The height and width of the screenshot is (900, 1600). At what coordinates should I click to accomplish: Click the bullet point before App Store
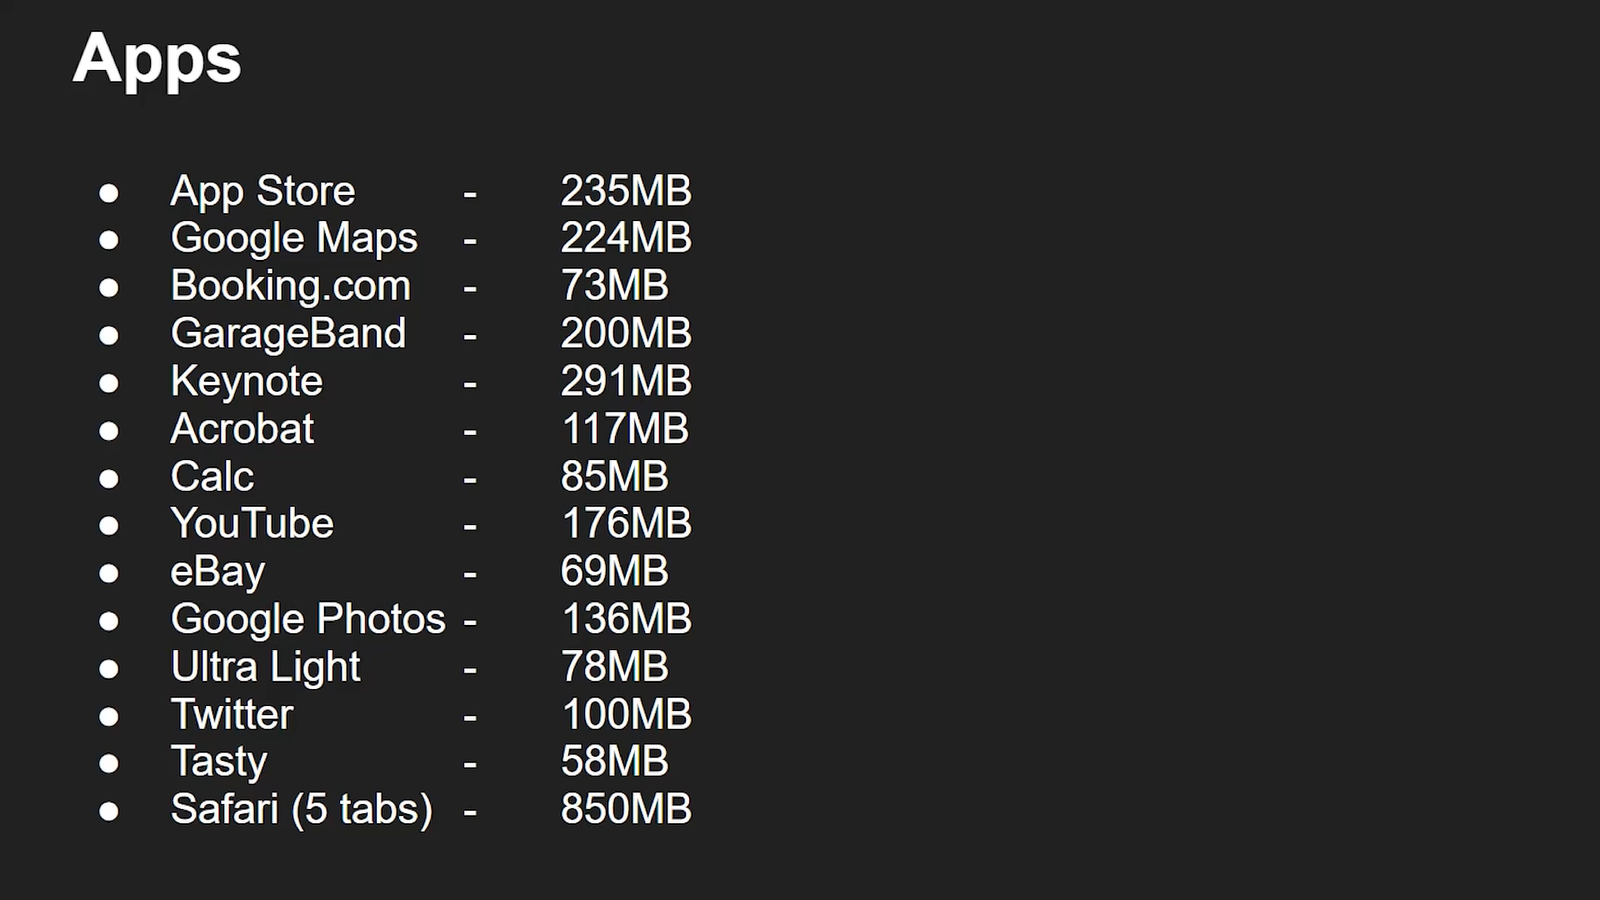click(109, 192)
